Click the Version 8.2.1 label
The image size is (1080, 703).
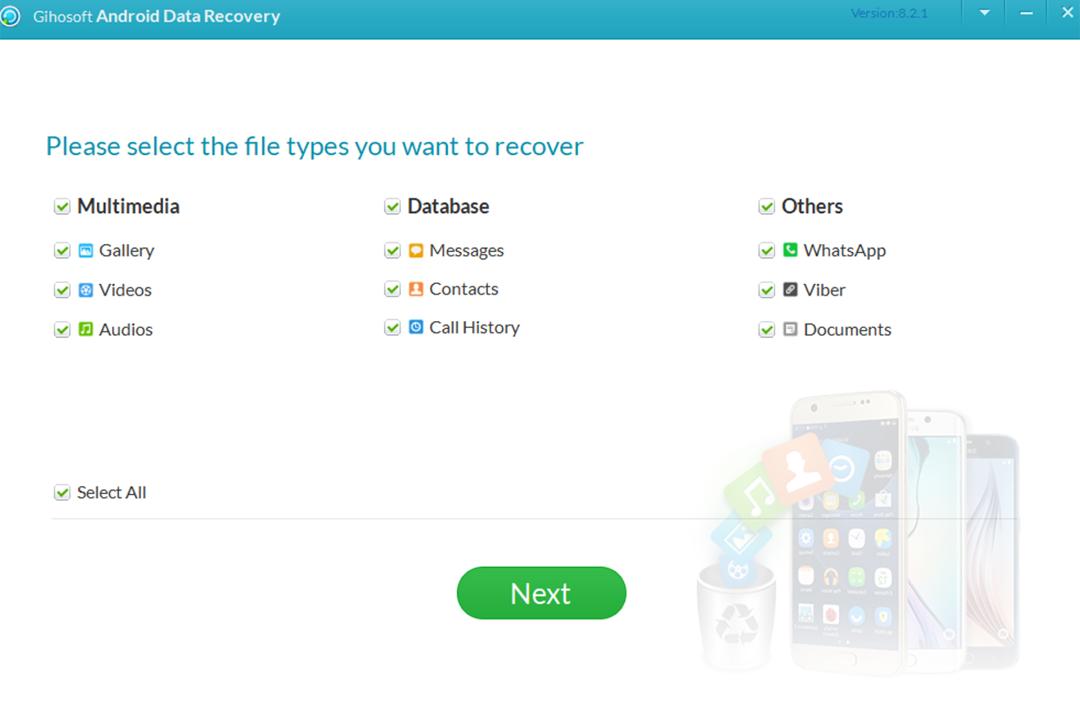pos(889,13)
